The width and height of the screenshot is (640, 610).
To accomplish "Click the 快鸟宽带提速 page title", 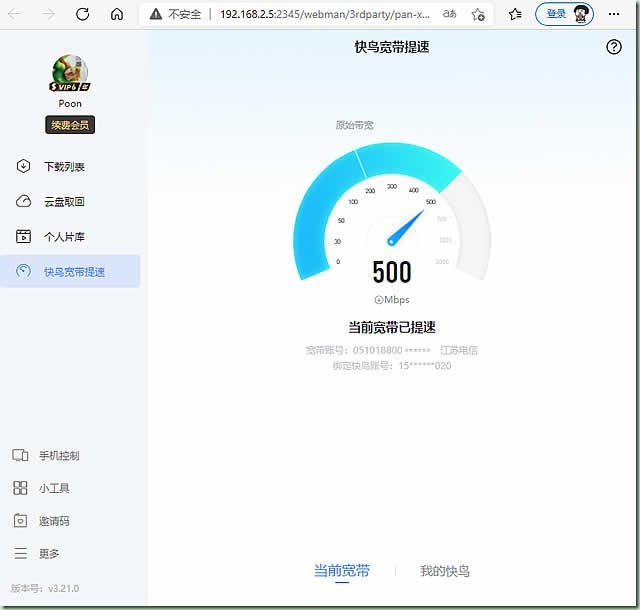I will pyautogui.click(x=392, y=47).
